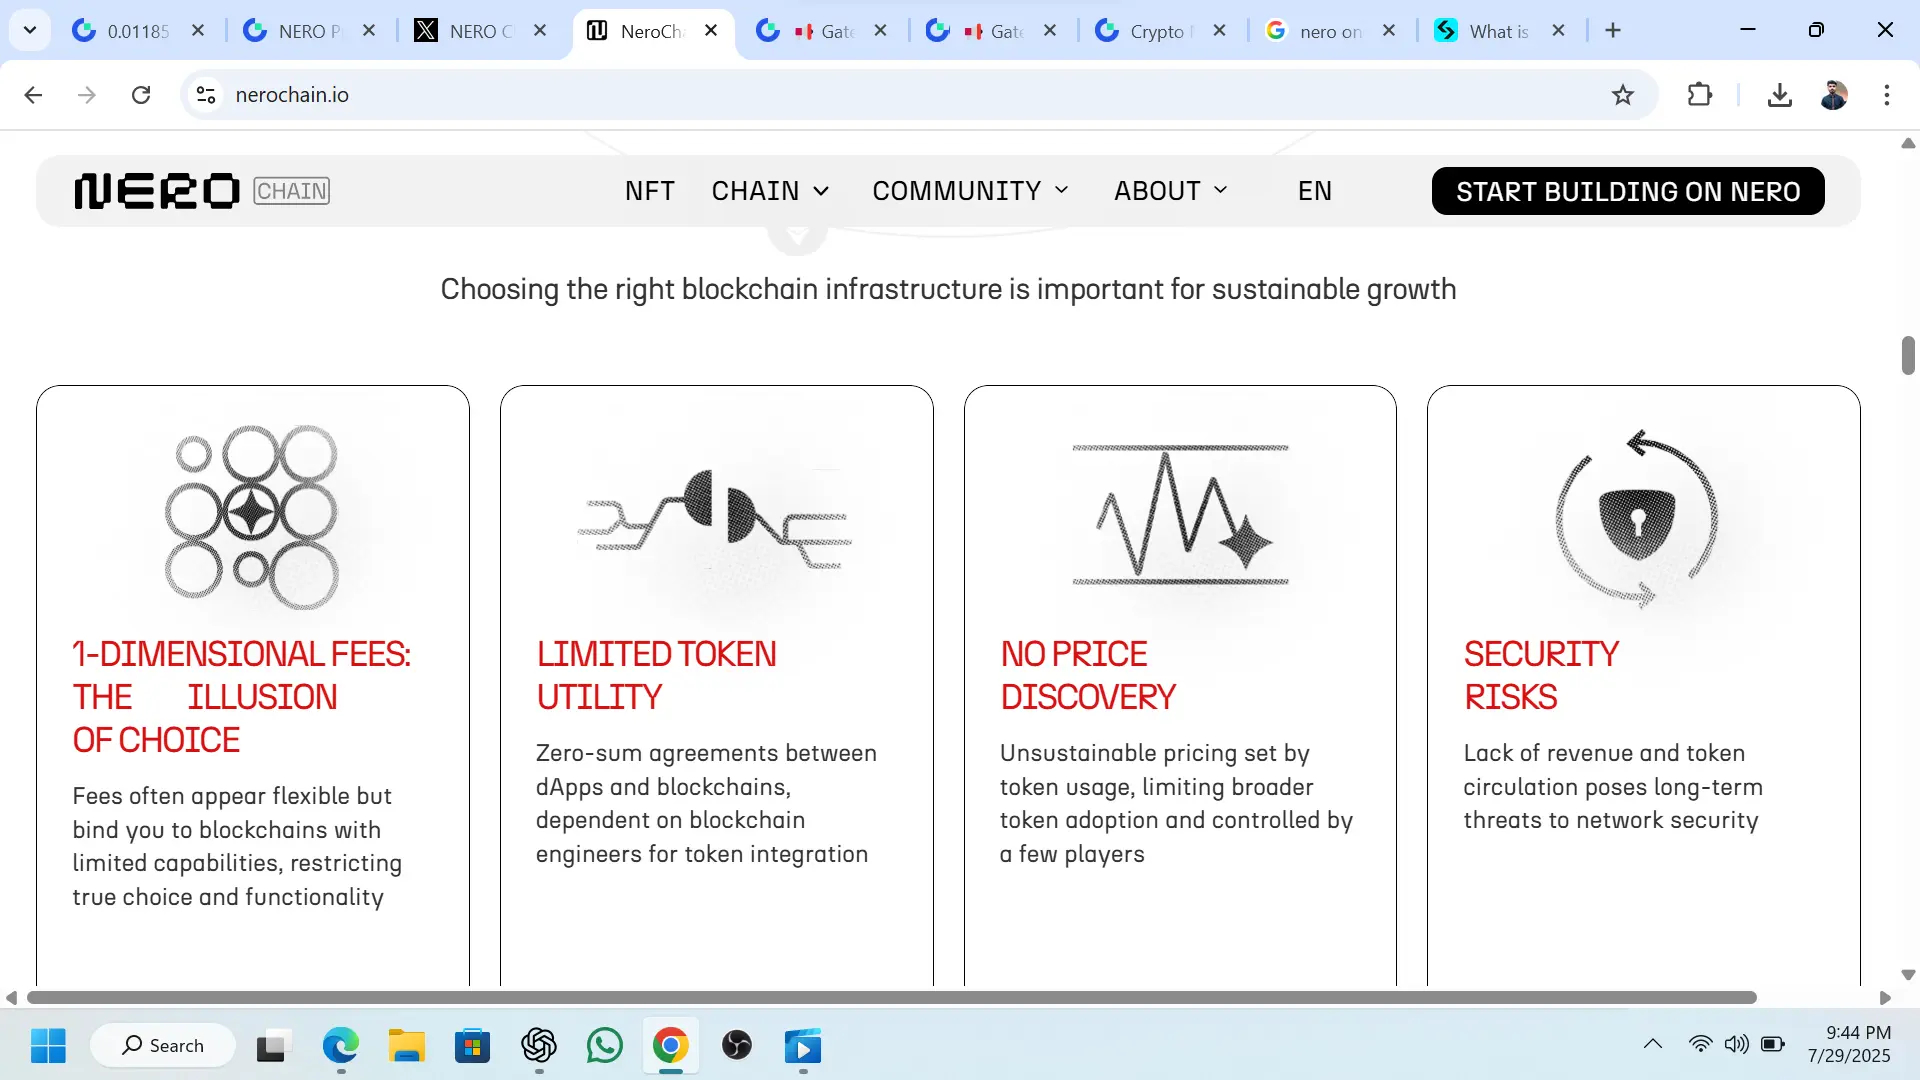Viewport: 1920px width, 1080px height.
Task: Click the No Price Discovery chart illustration
Action: 1180,515
